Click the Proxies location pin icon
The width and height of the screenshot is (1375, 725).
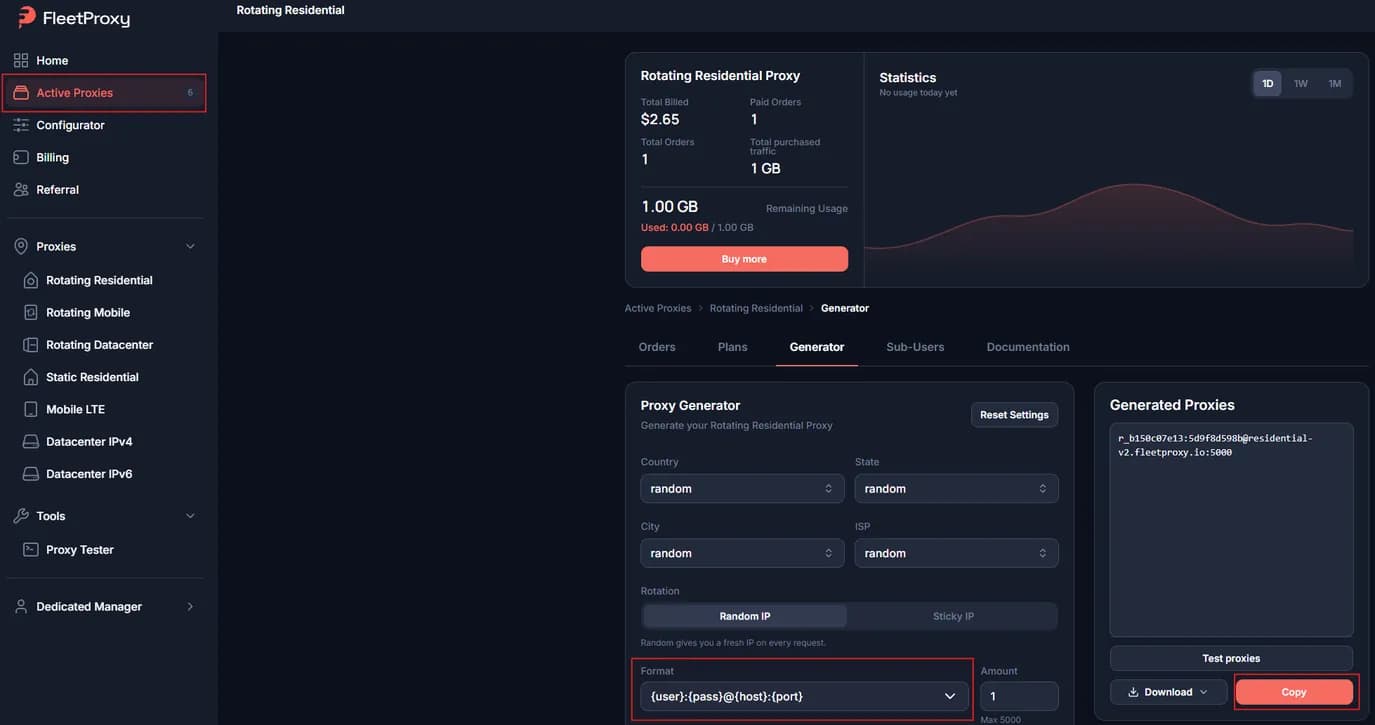[x=21, y=246]
